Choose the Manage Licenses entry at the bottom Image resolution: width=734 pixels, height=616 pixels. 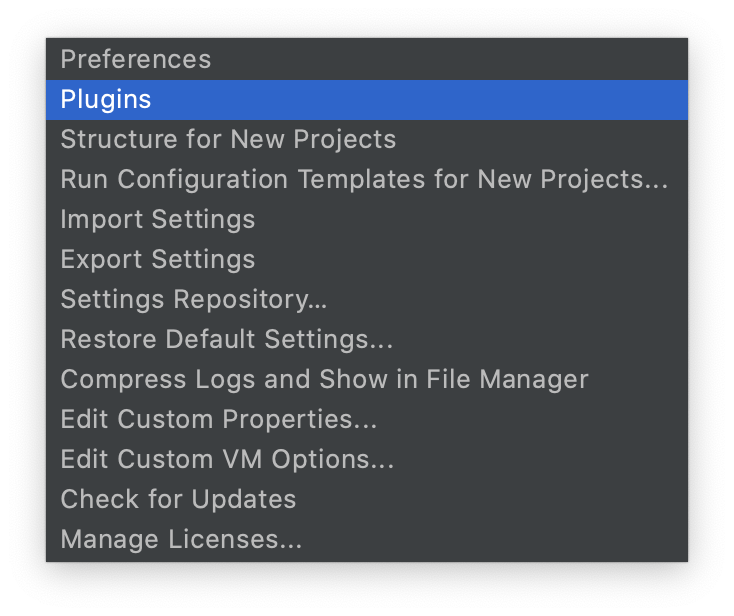[x=181, y=539]
